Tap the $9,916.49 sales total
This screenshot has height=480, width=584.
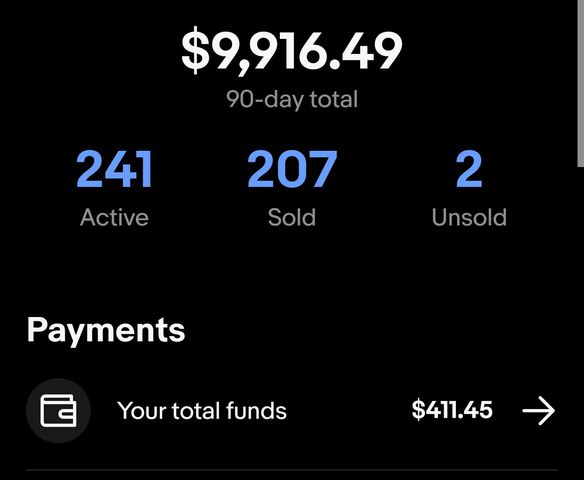pyautogui.click(x=292, y=51)
